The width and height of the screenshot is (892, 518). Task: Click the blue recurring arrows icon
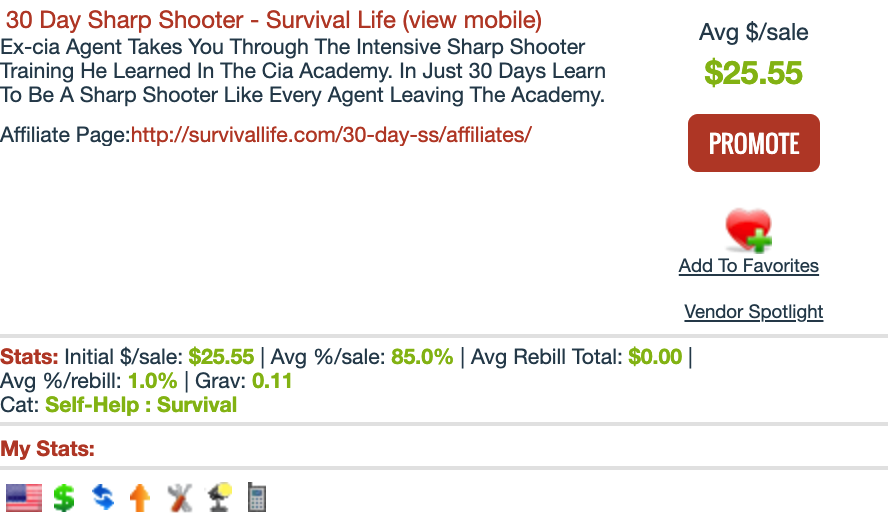tap(103, 498)
